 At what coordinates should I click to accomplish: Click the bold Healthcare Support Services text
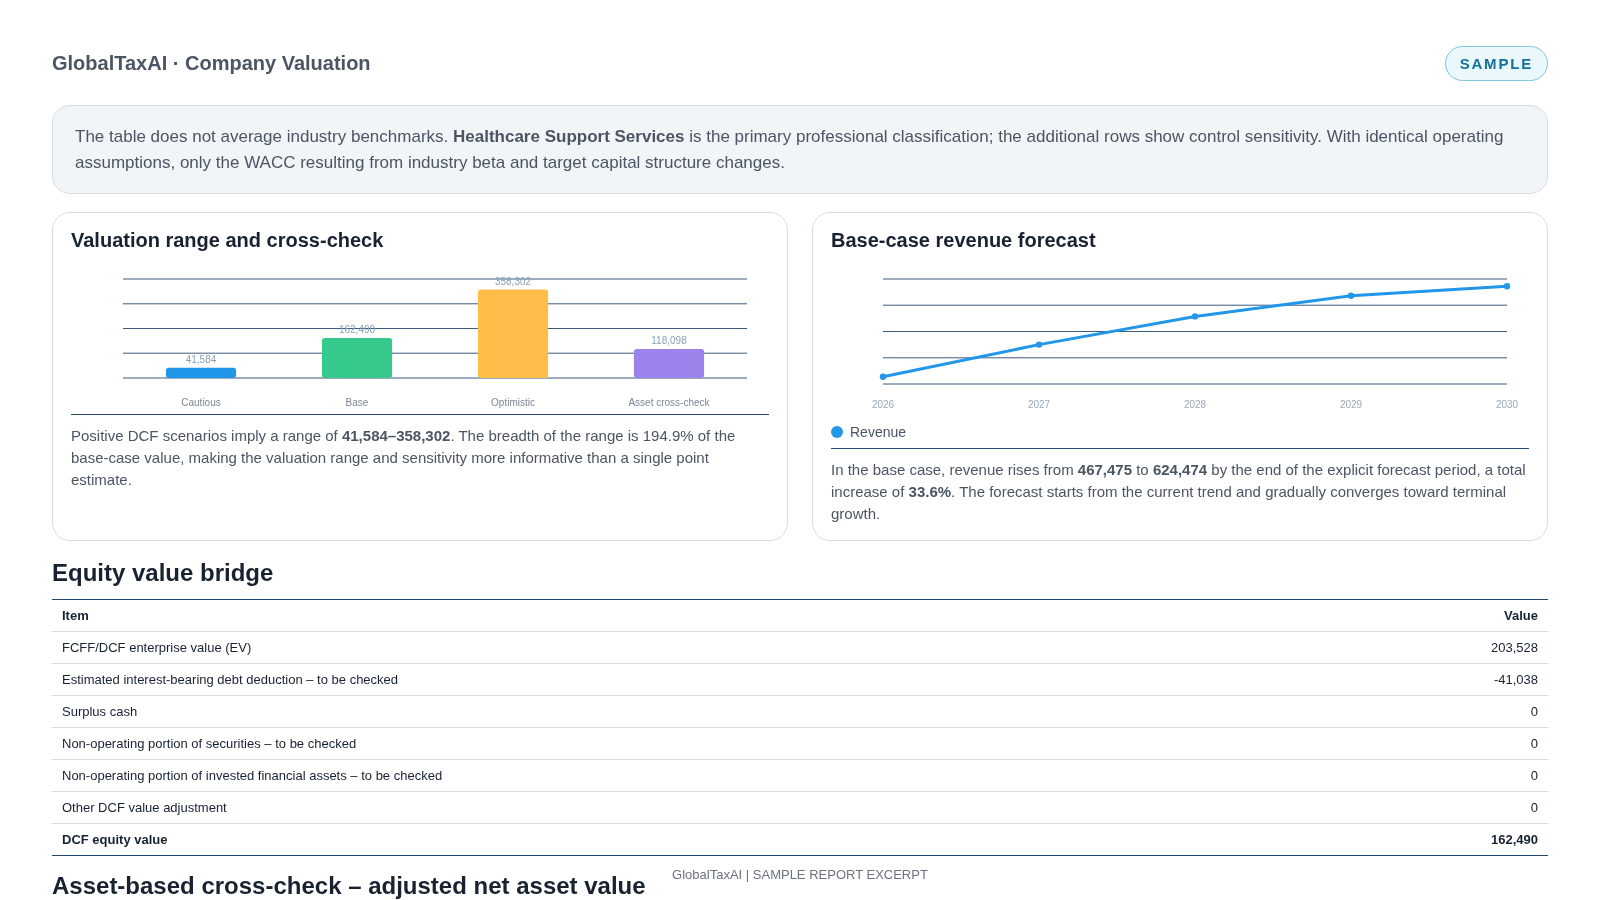568,137
